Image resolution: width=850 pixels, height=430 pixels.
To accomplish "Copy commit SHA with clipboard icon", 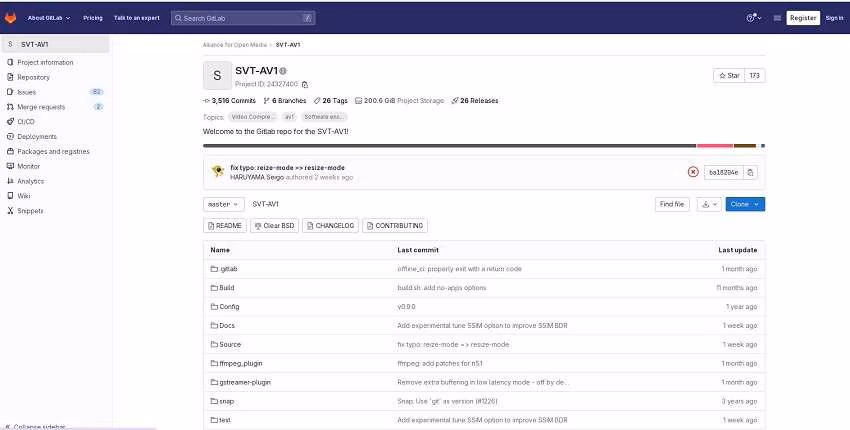I will tap(750, 172).
